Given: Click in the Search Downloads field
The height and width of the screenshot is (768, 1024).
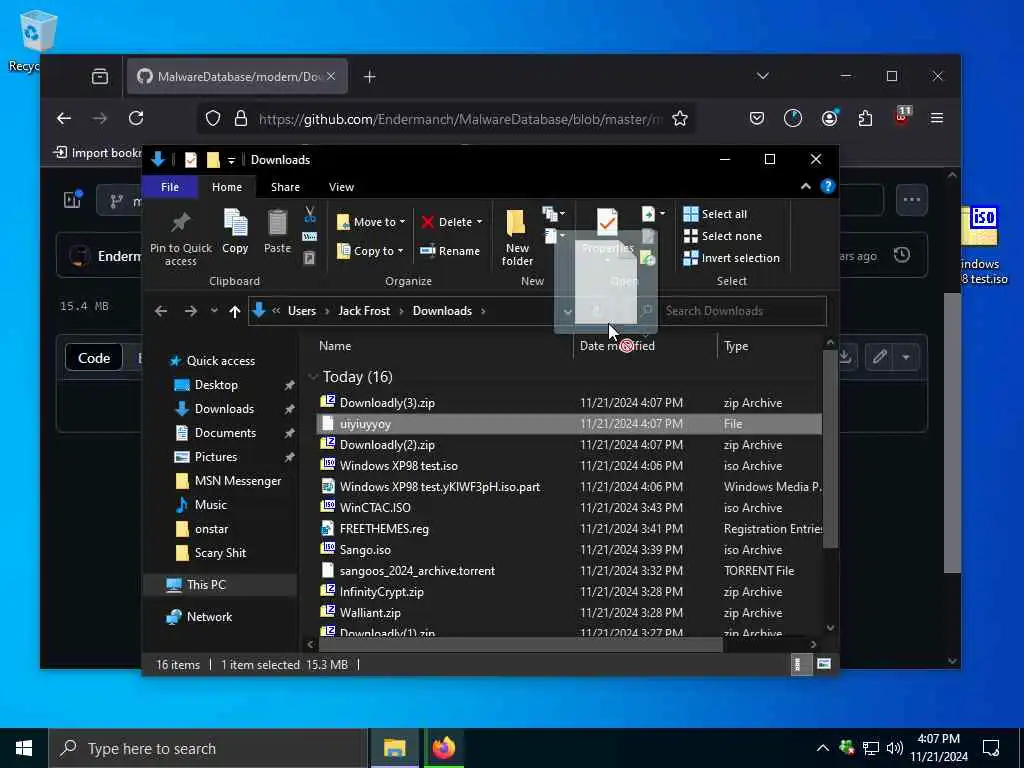Looking at the screenshot, I should [742, 311].
